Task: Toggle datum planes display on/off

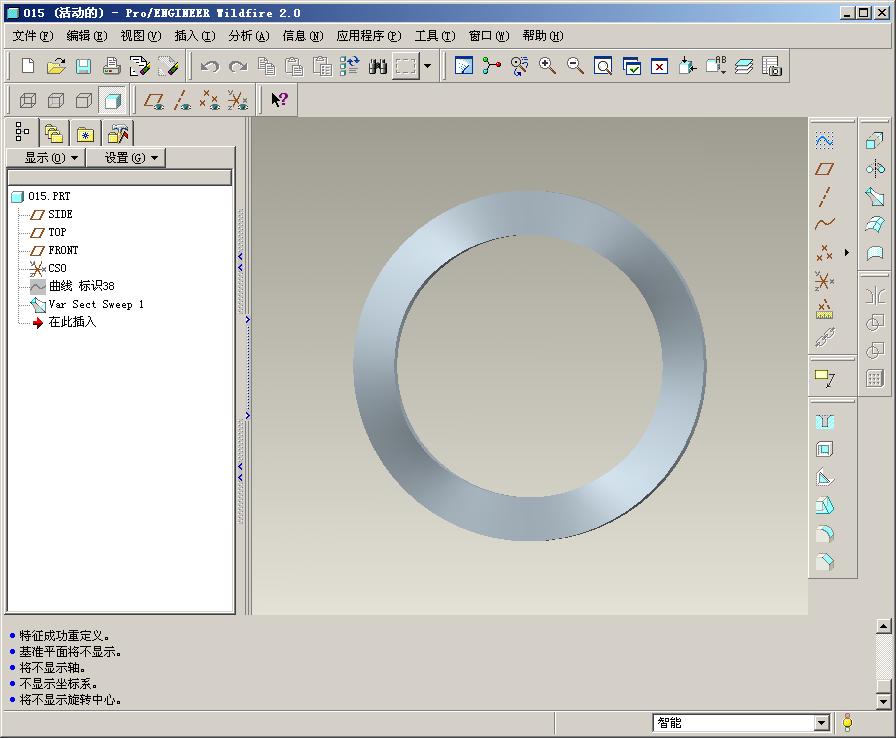Action: pos(154,101)
